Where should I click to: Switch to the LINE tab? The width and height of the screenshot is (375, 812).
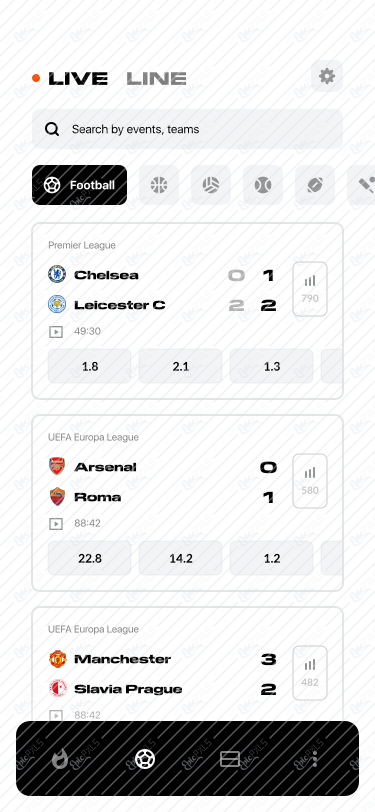click(156, 79)
